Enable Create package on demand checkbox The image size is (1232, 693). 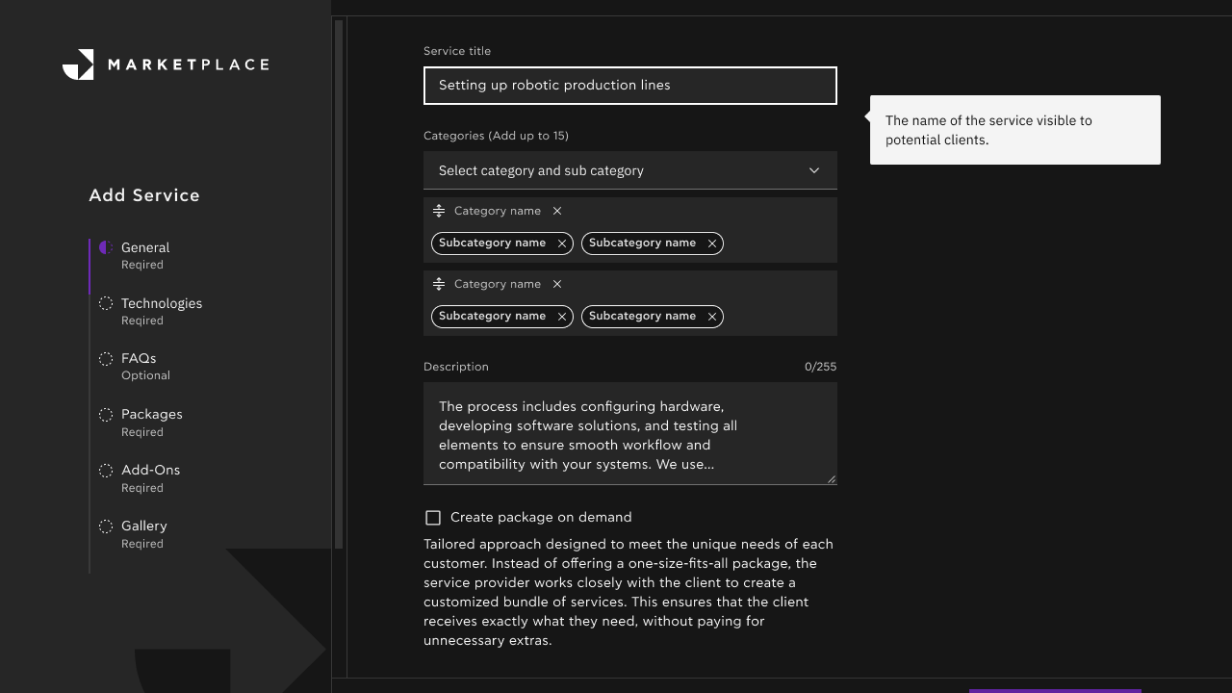click(433, 518)
